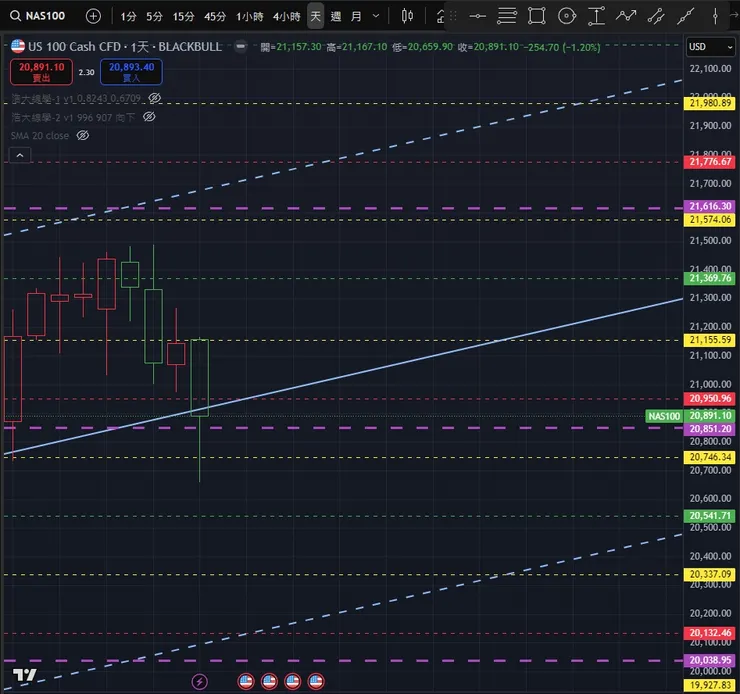Image resolution: width=740 pixels, height=694 pixels.
Task: Click the 收=20,891.10 close value in header
Action: [488, 47]
